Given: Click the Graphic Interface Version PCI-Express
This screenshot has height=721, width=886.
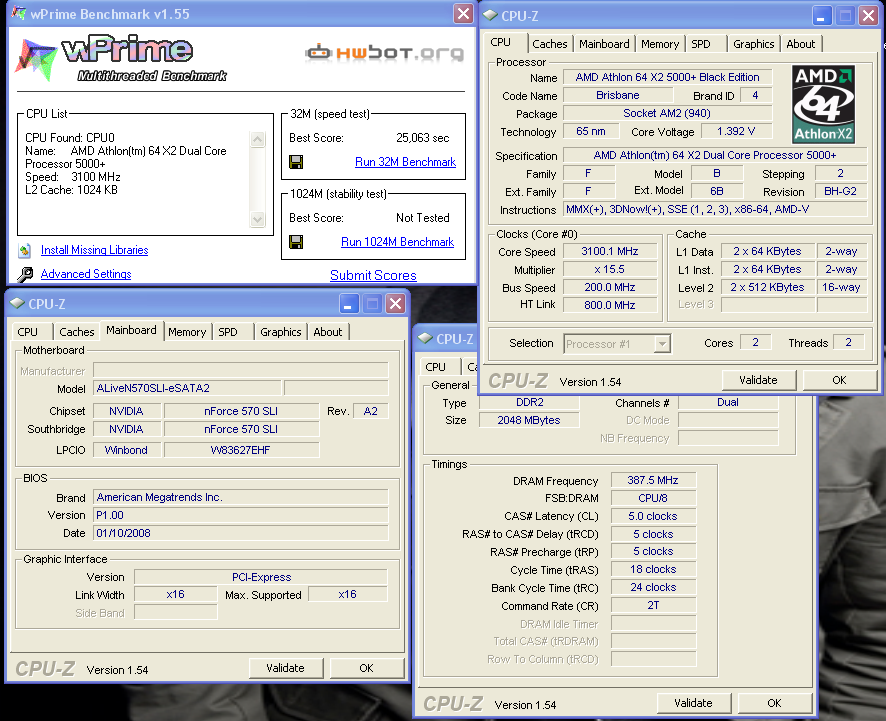Looking at the screenshot, I should [x=261, y=577].
